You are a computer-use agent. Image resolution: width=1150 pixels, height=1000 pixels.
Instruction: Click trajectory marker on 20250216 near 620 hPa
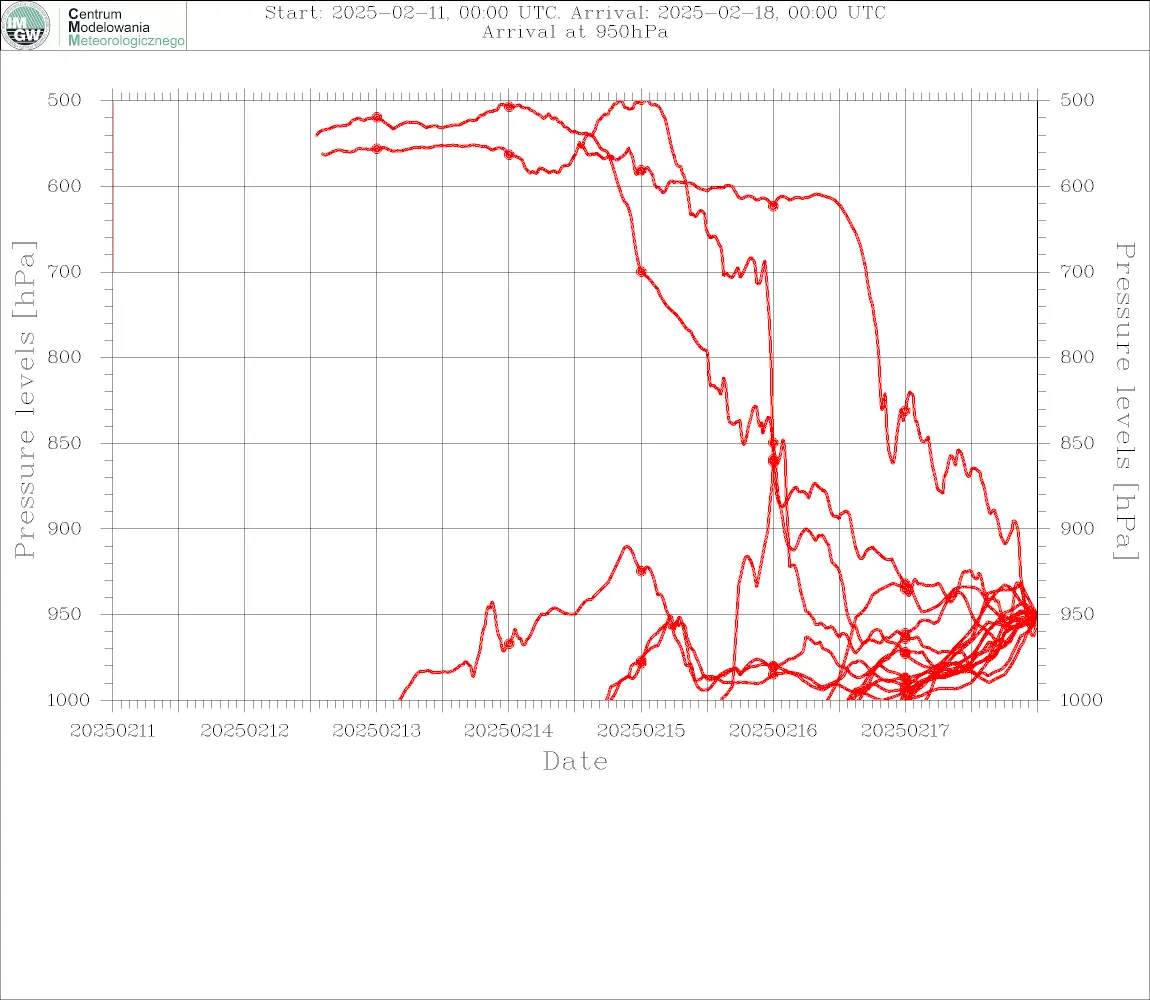pos(773,205)
